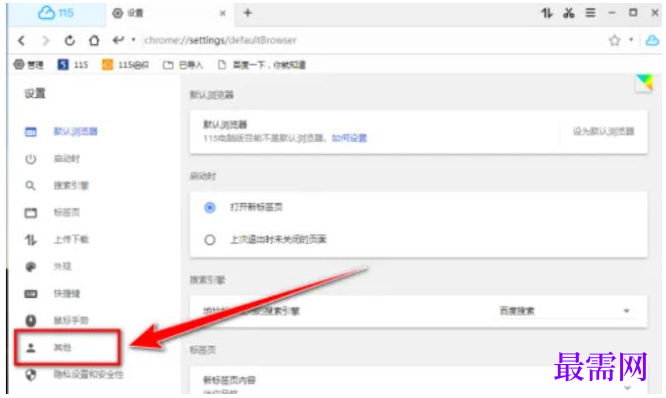
Task: Choose 上次退出时未关闭的页面 radio option
Action: click(x=210, y=240)
